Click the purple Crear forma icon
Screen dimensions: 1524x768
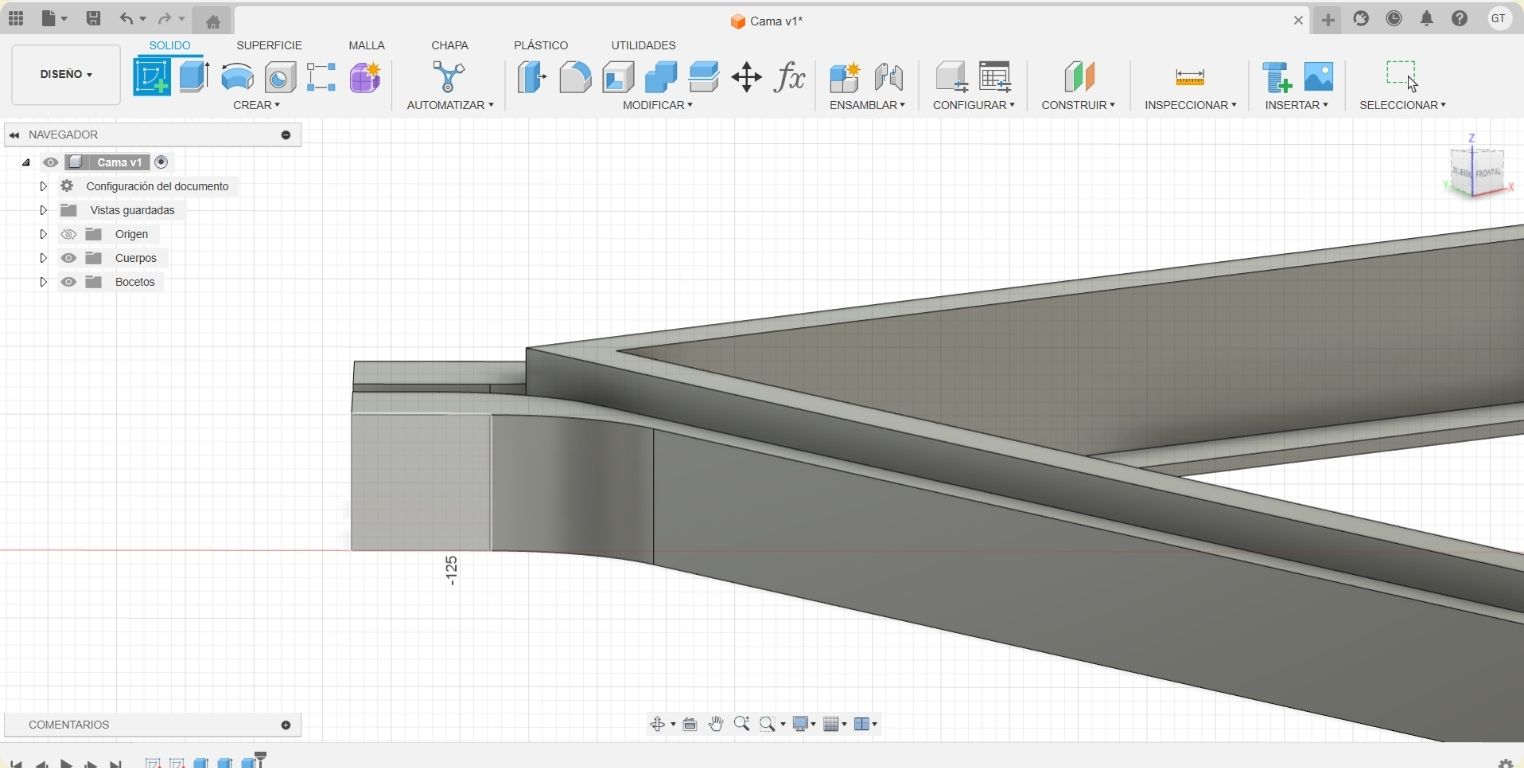click(365, 77)
